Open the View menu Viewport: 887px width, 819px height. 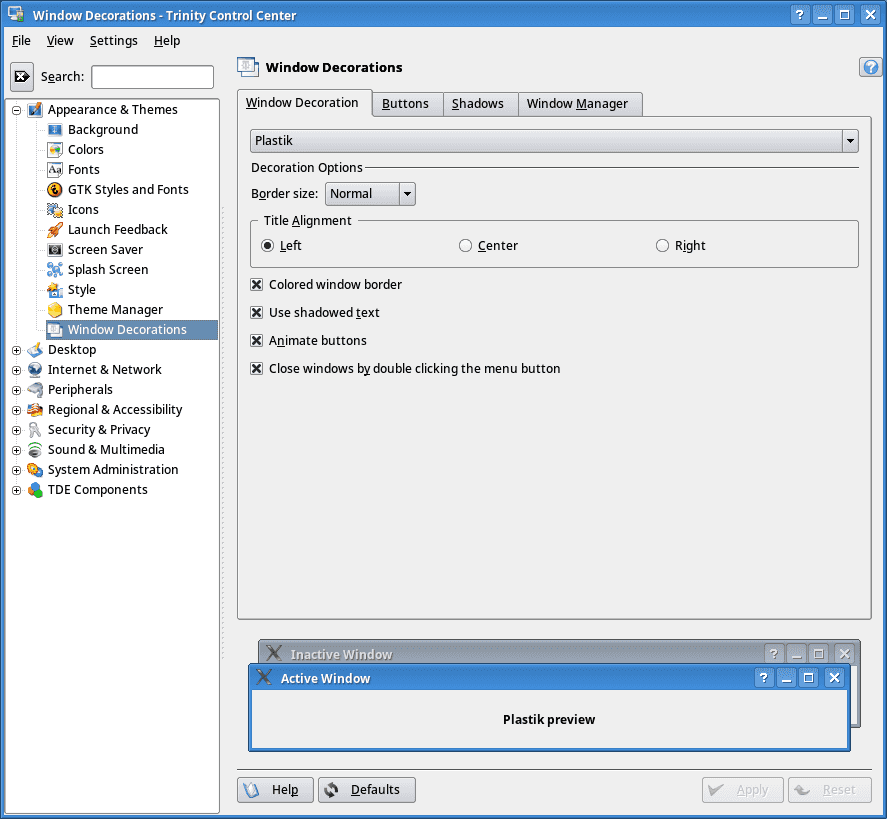(x=60, y=41)
